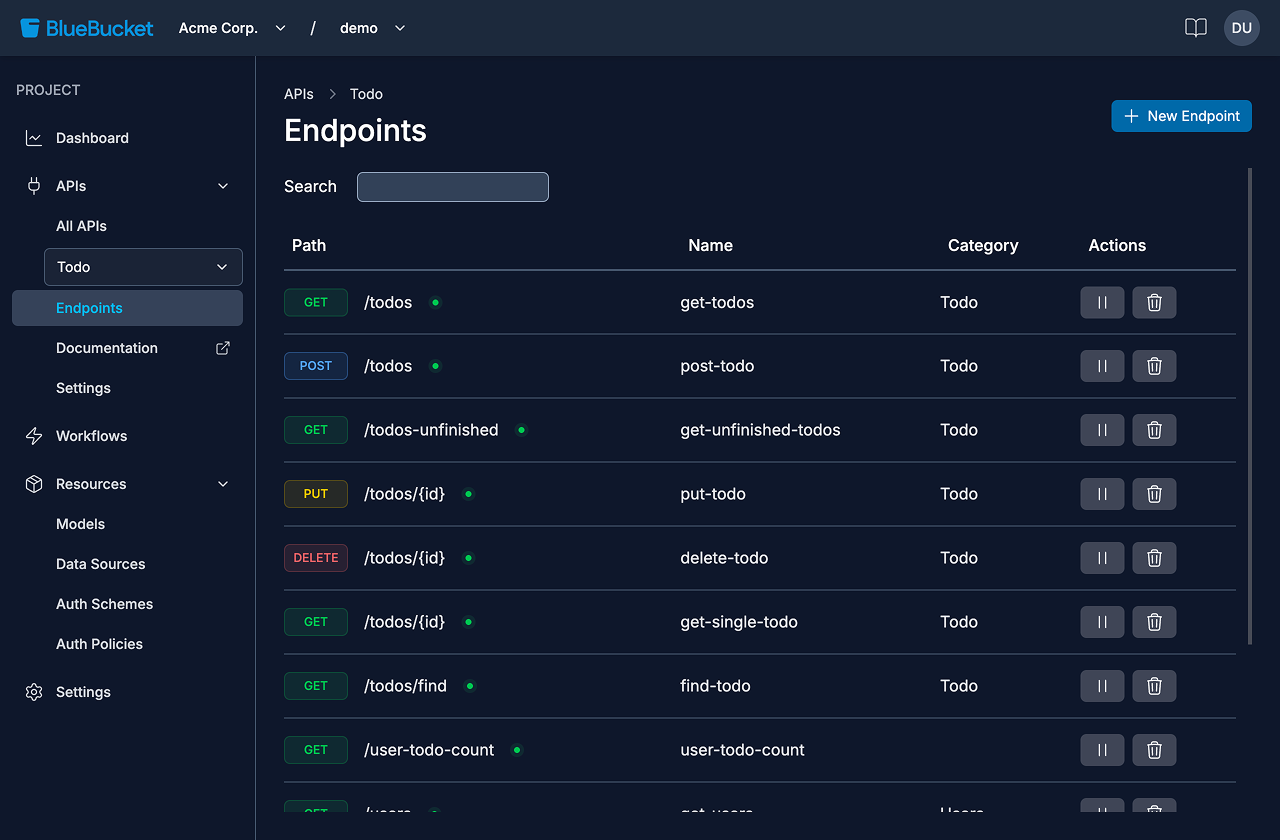
Task: Open the documentation book icon in the top bar
Action: (x=1196, y=28)
